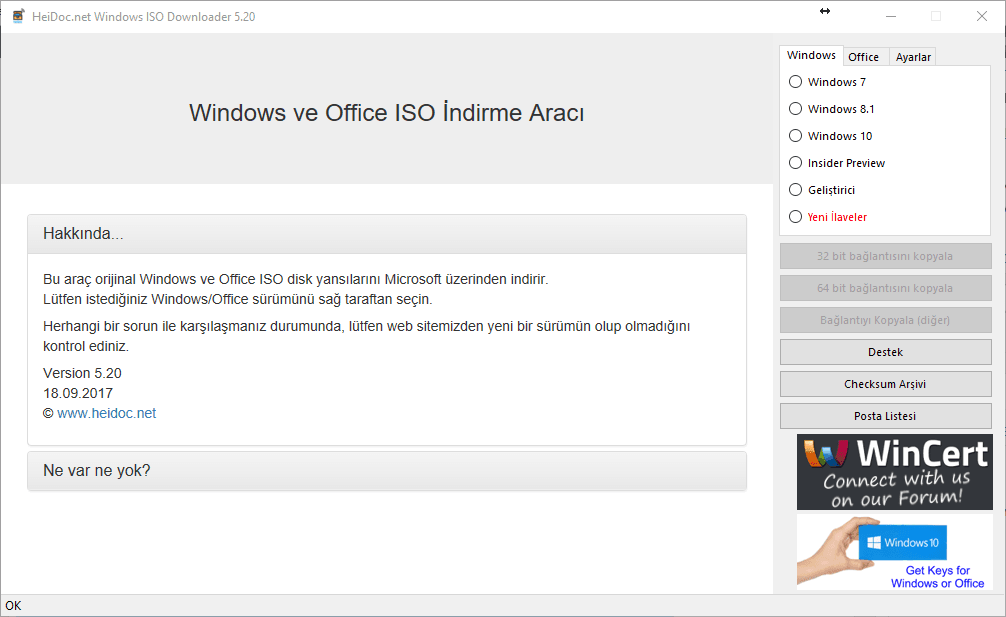Select the red Yeni İlaveler option
Viewport: 1006px width, 617px height.
pos(828,217)
